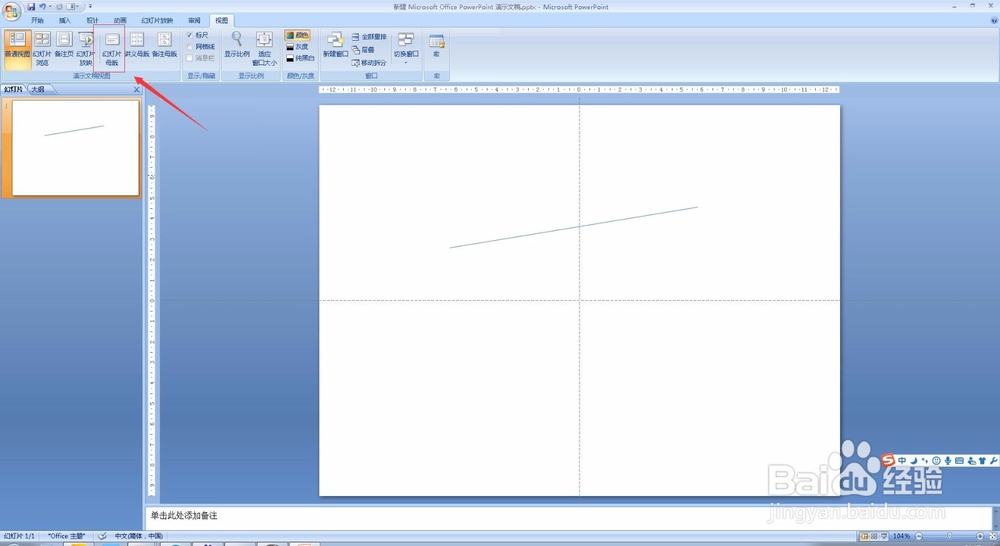Image resolution: width=1000 pixels, height=546 pixels.
Task: Click 全部重排 (Arrange All)
Action: pos(369,37)
